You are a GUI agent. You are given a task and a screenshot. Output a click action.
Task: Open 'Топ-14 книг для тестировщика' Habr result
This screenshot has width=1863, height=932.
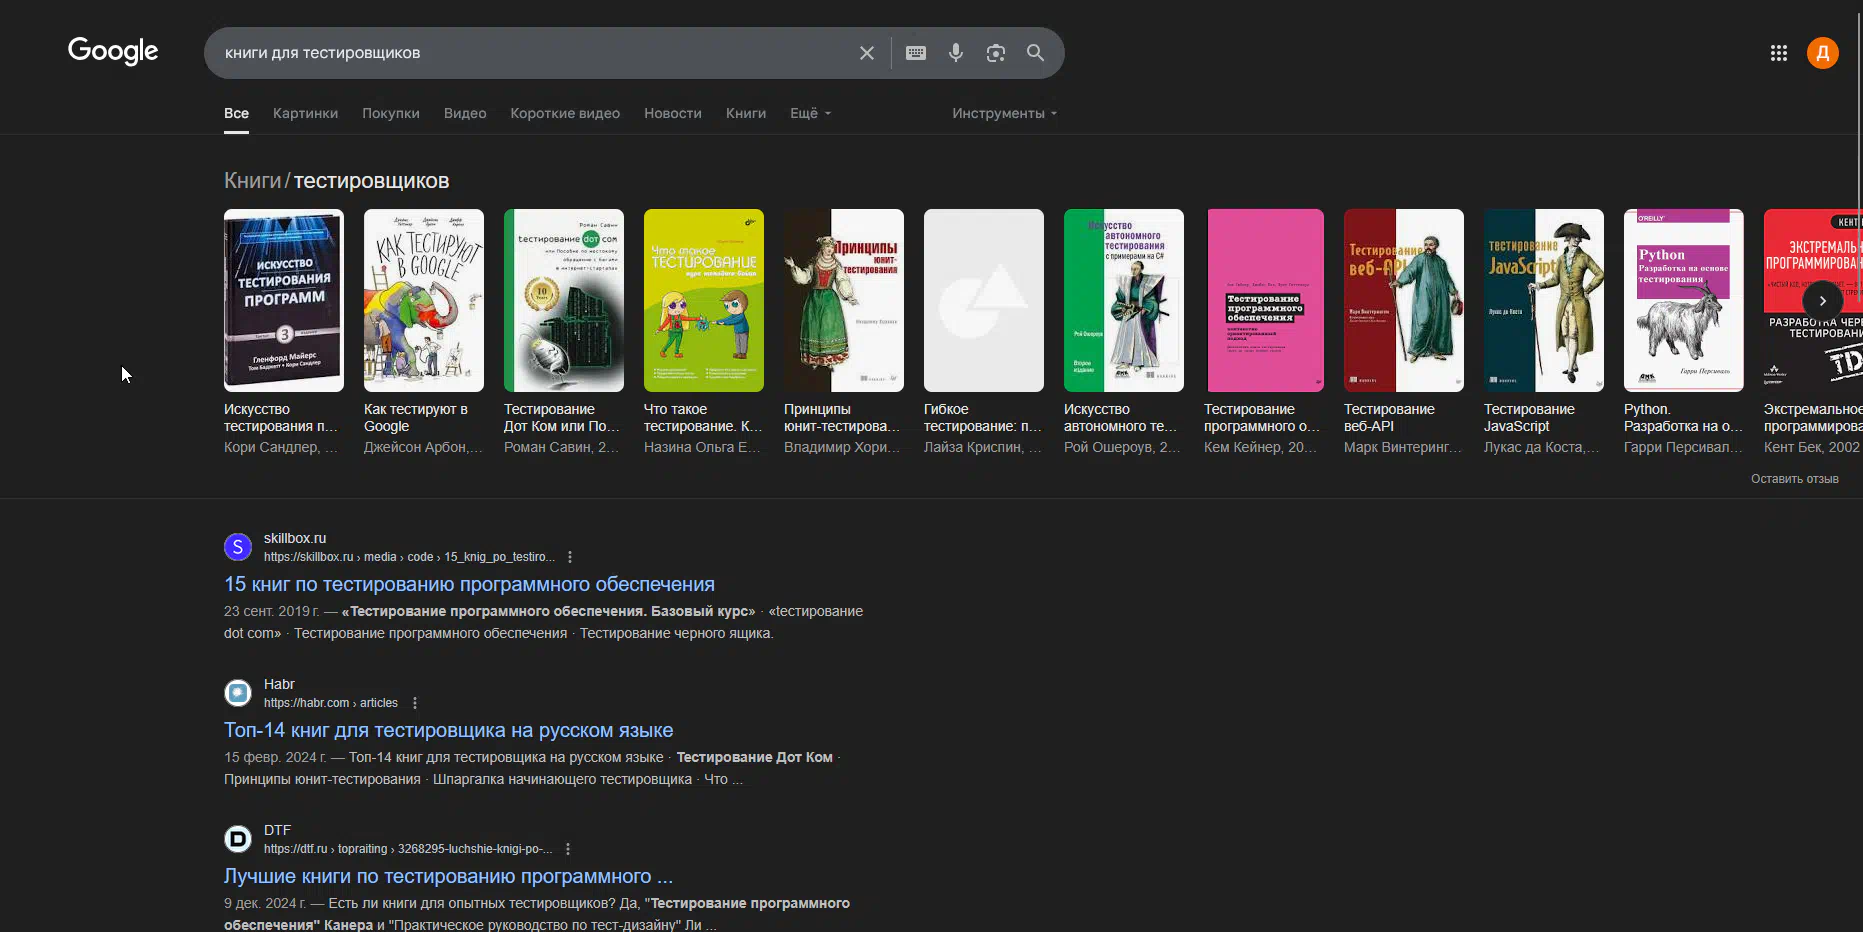448,730
